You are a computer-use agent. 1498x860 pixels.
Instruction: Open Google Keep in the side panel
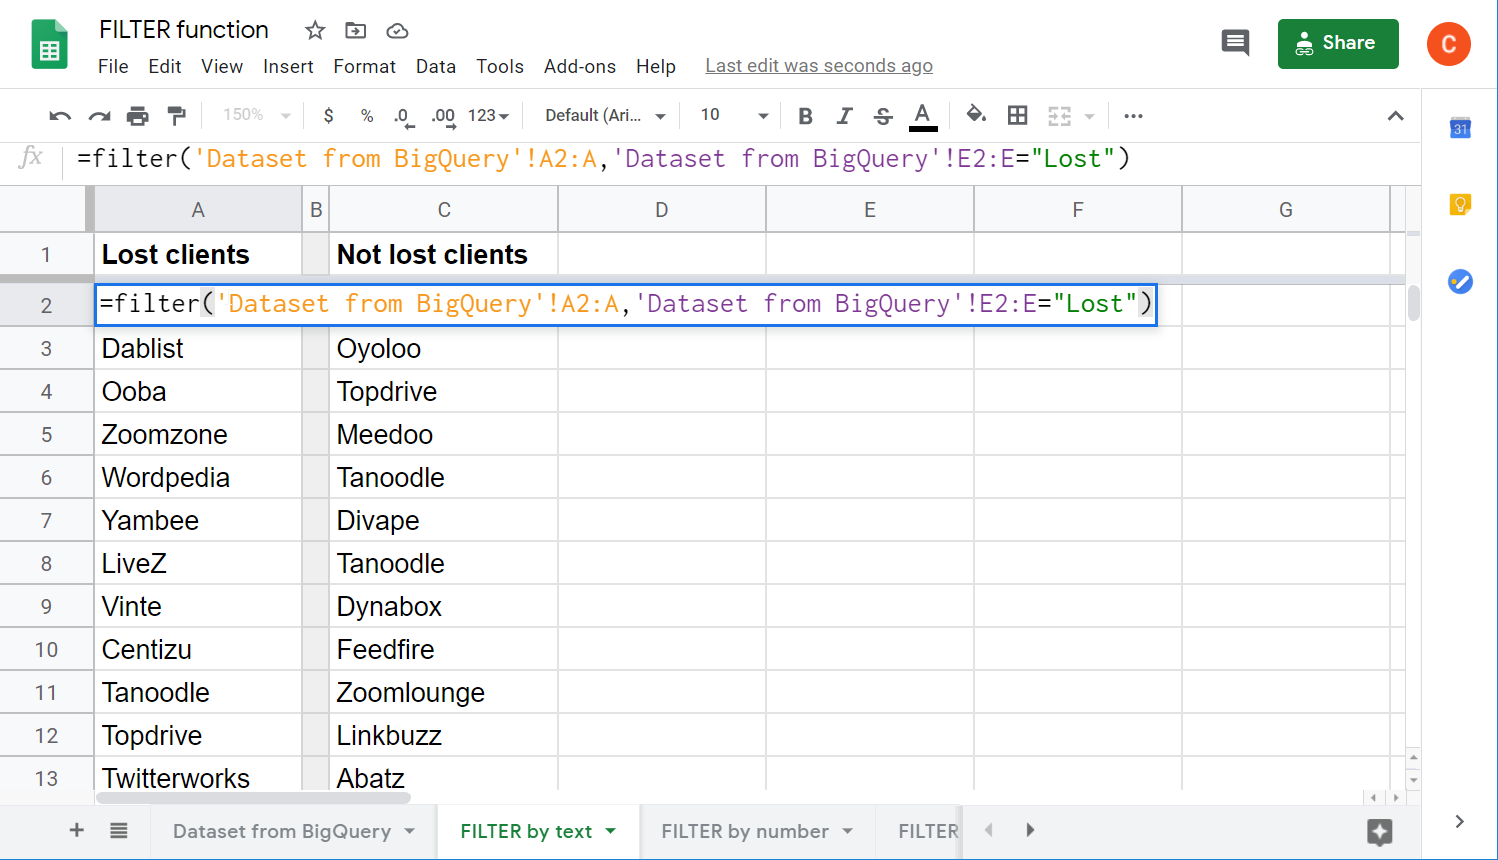tap(1460, 204)
